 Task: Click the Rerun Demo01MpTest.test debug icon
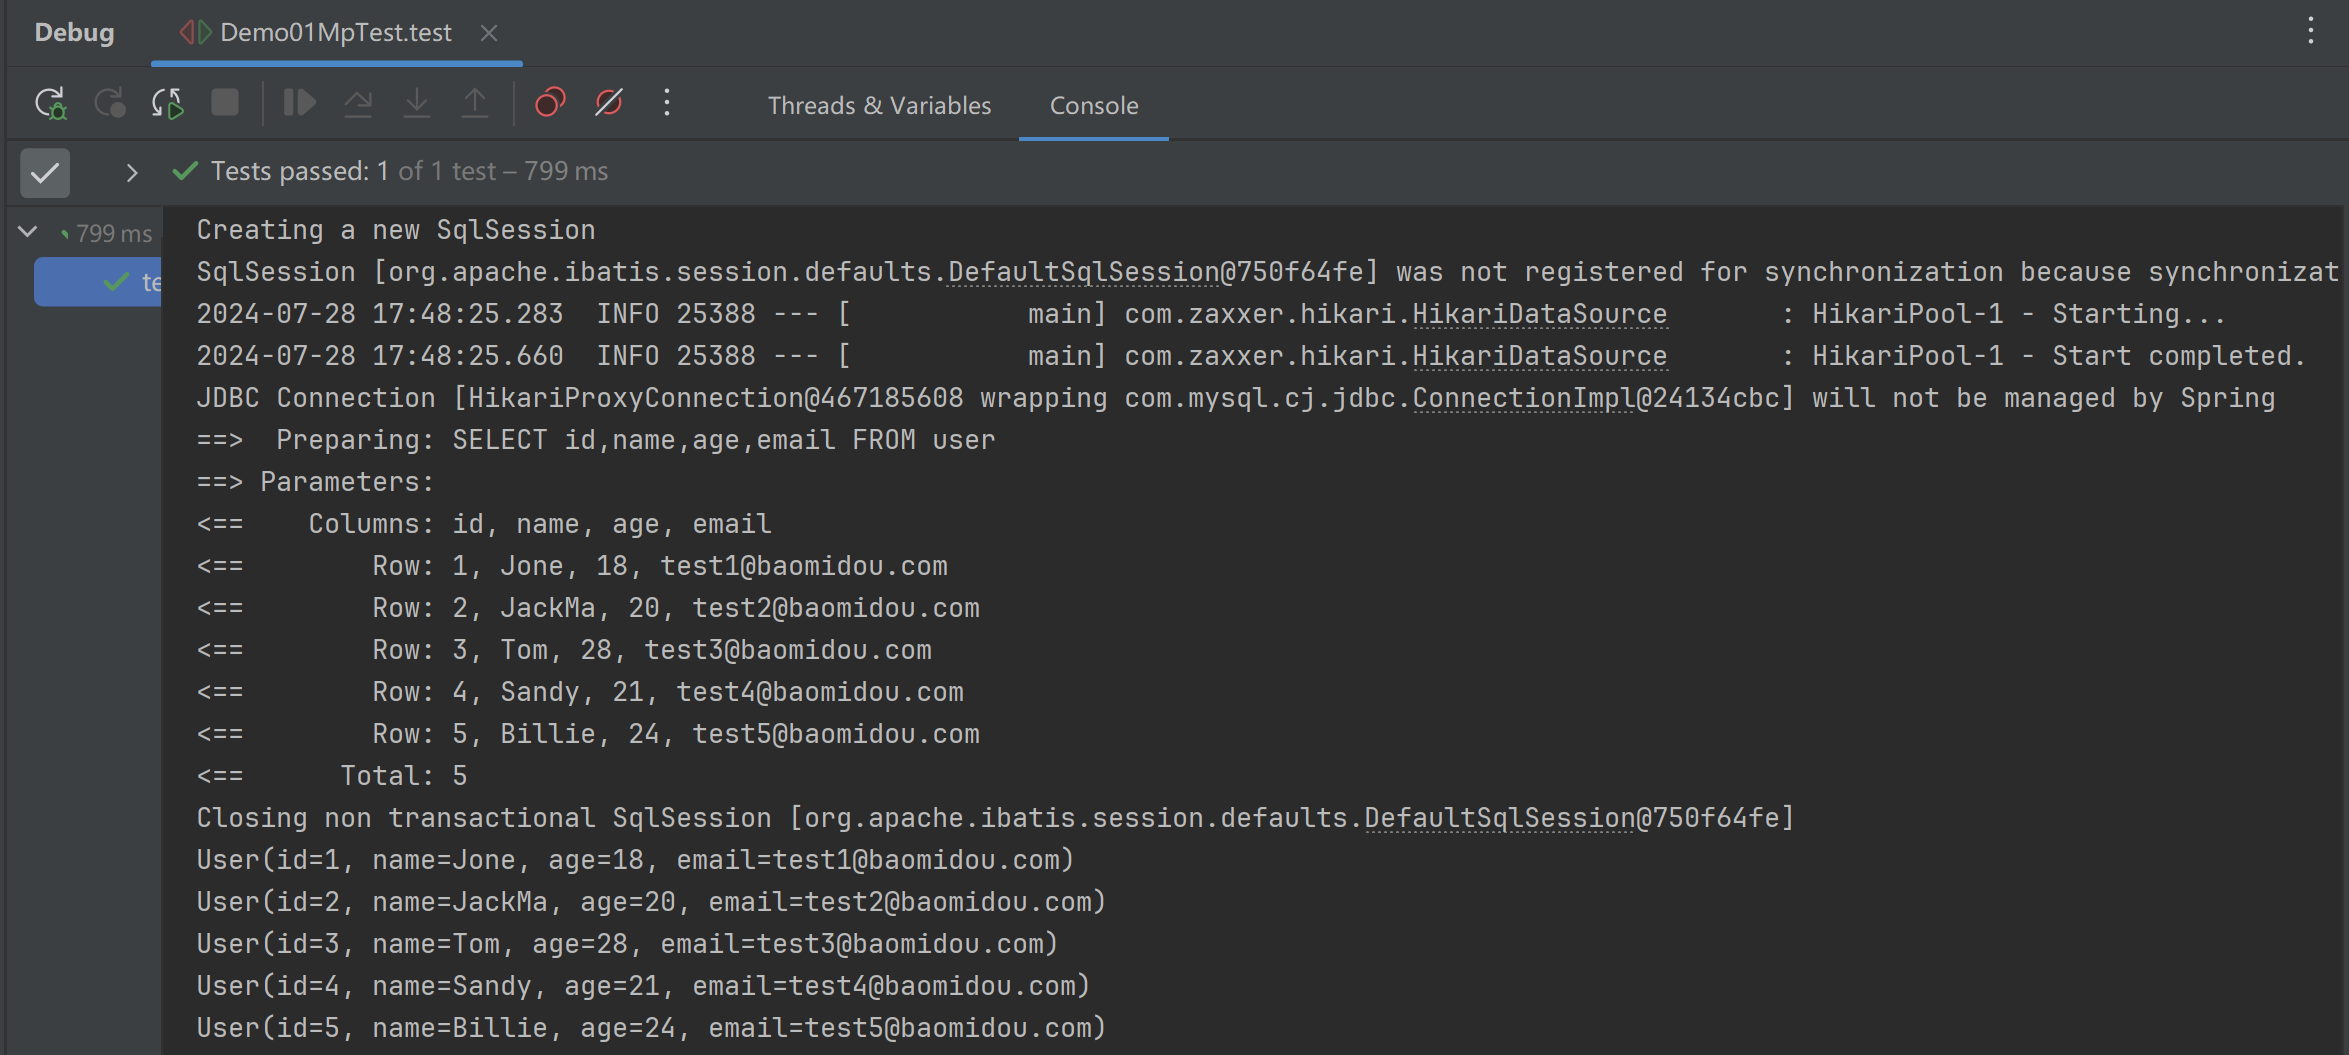coord(51,103)
